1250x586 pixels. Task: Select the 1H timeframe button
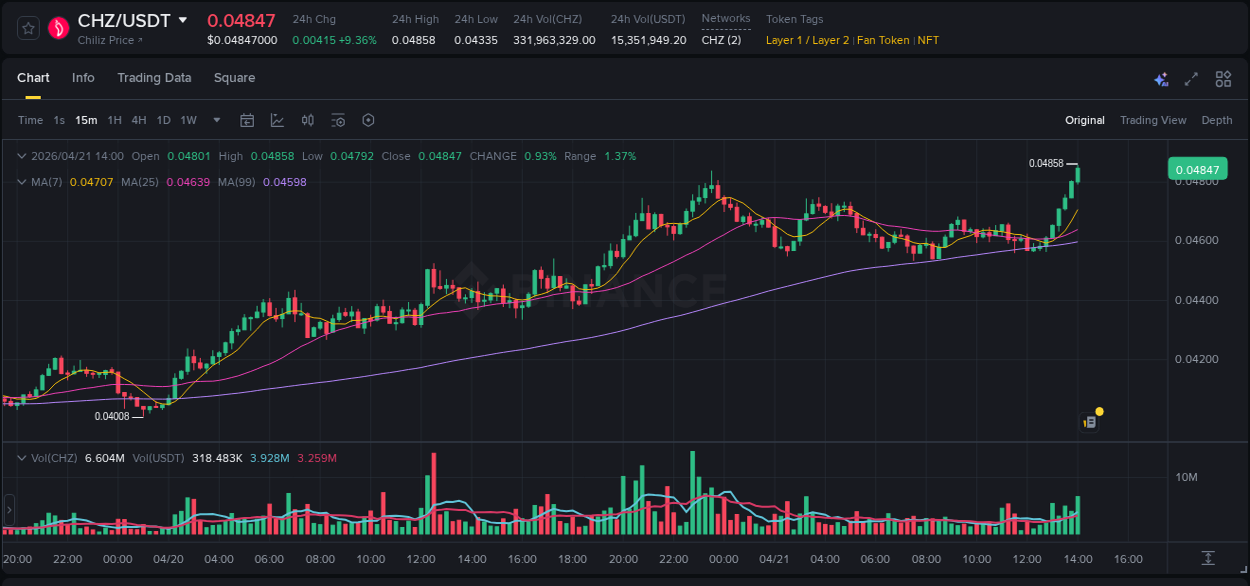click(114, 120)
